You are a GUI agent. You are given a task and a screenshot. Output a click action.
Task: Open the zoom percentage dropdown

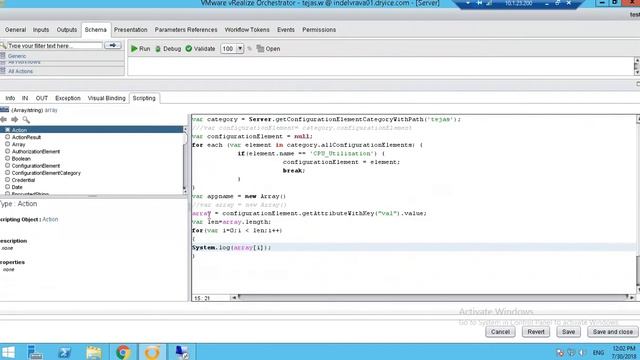(240, 49)
